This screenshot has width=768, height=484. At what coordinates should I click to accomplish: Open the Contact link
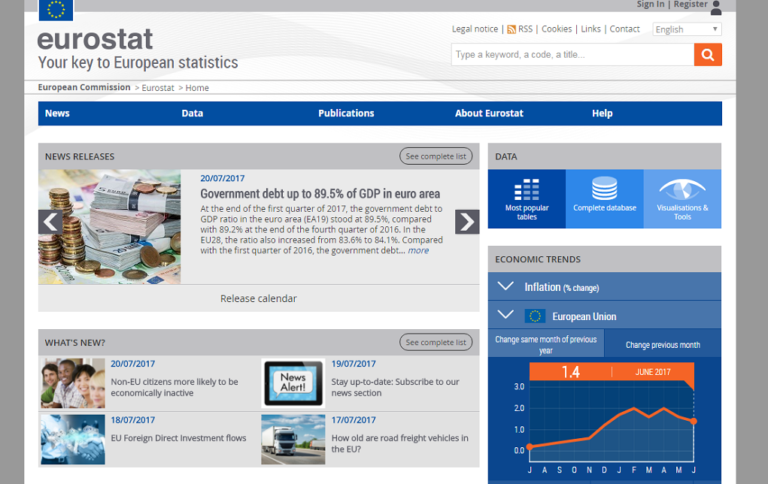click(x=624, y=29)
